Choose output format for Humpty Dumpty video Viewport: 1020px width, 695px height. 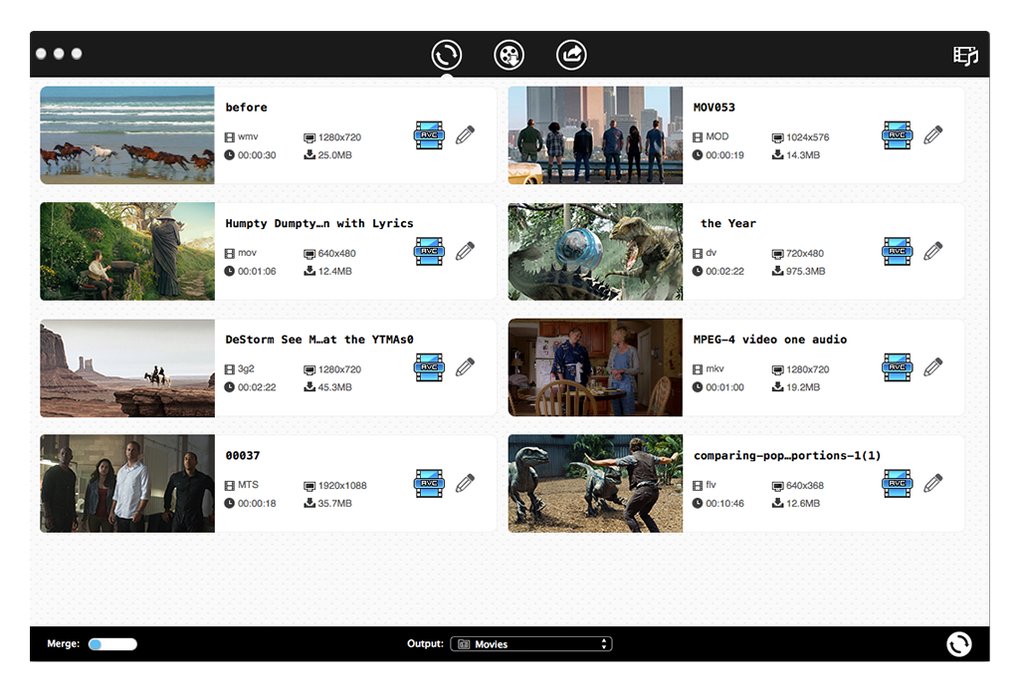[x=429, y=251]
